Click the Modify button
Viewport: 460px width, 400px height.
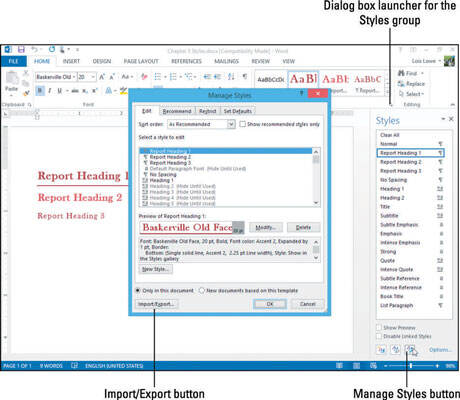[x=266, y=227]
